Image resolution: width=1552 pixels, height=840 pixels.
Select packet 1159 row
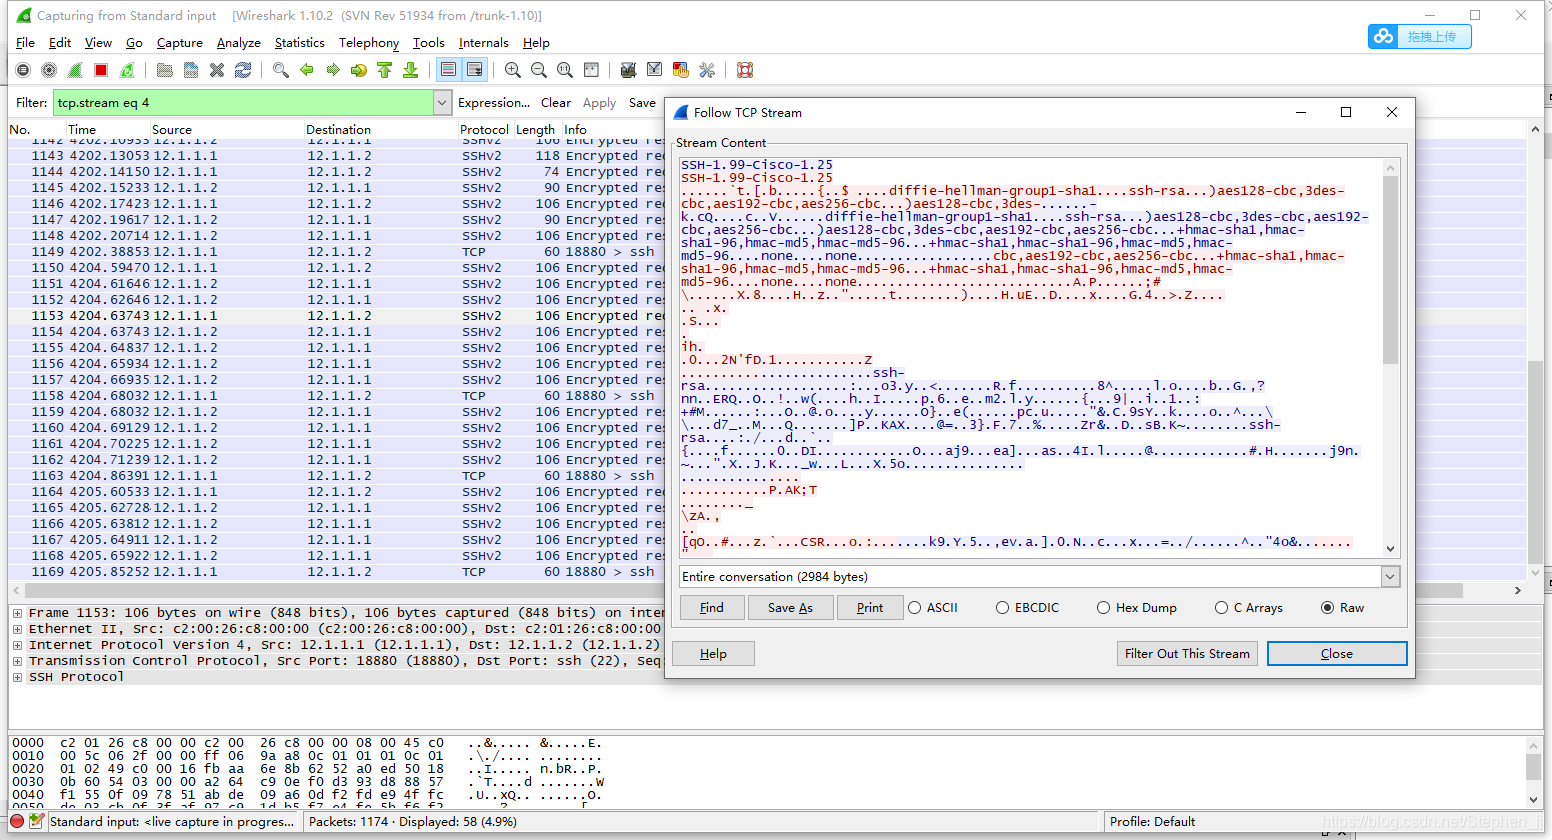click(x=335, y=412)
